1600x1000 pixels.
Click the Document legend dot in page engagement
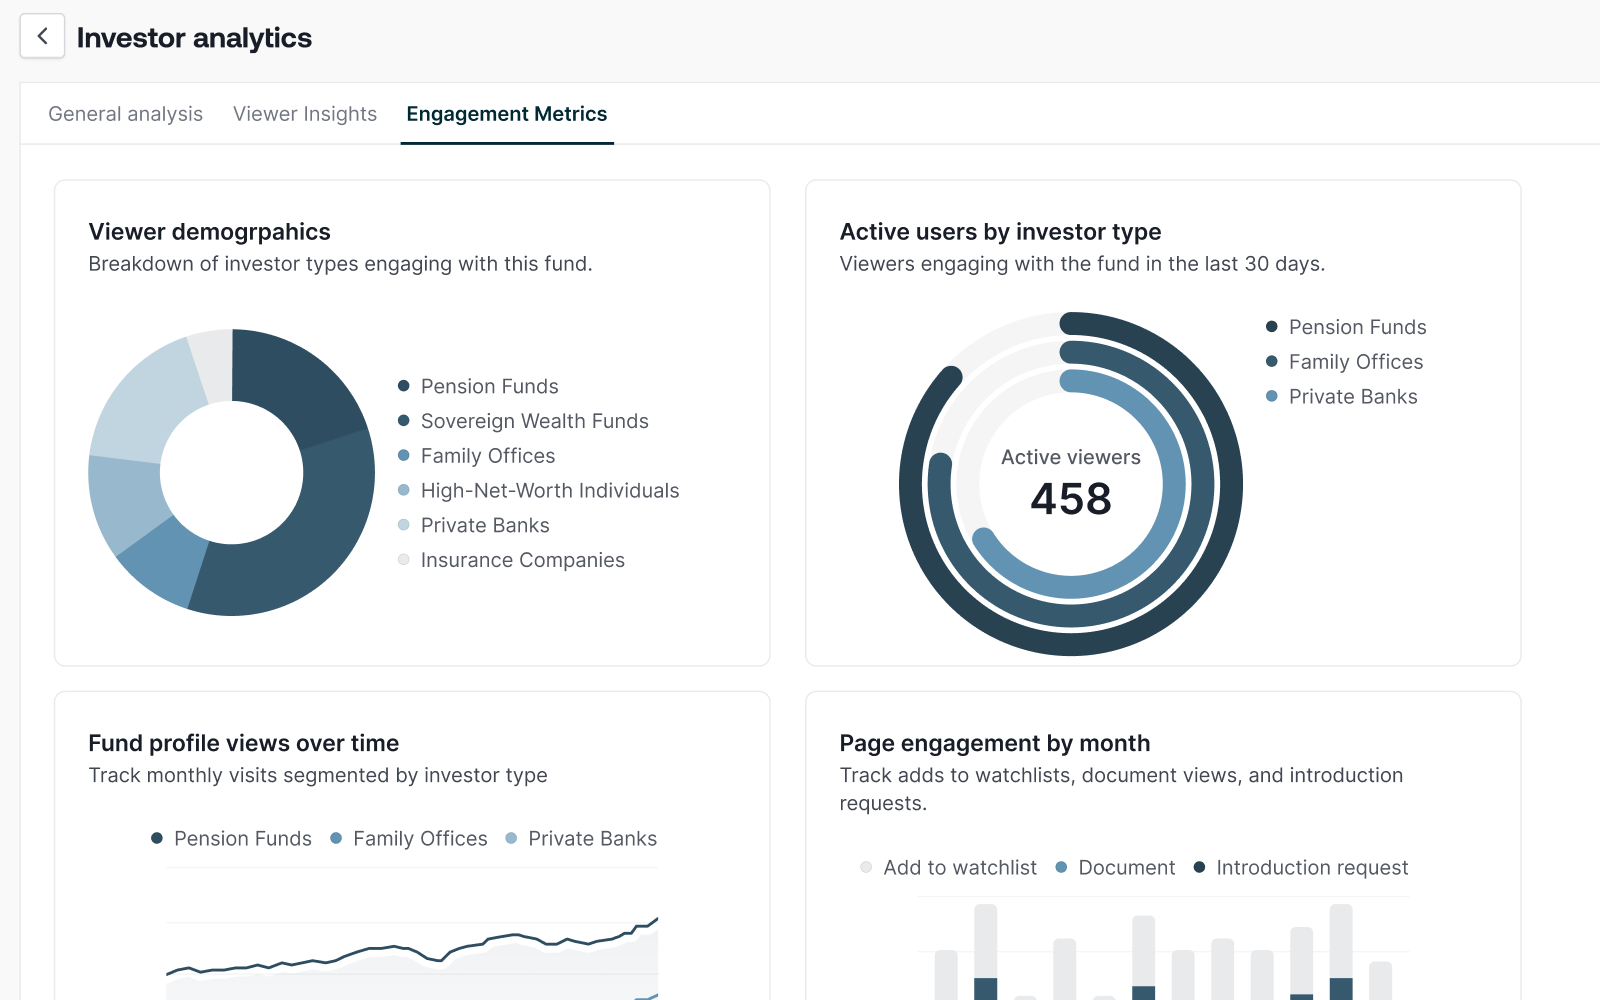click(1061, 867)
